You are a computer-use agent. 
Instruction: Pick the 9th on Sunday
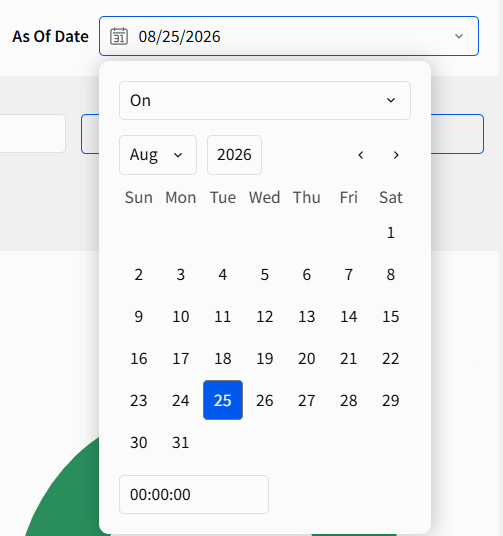(138, 316)
